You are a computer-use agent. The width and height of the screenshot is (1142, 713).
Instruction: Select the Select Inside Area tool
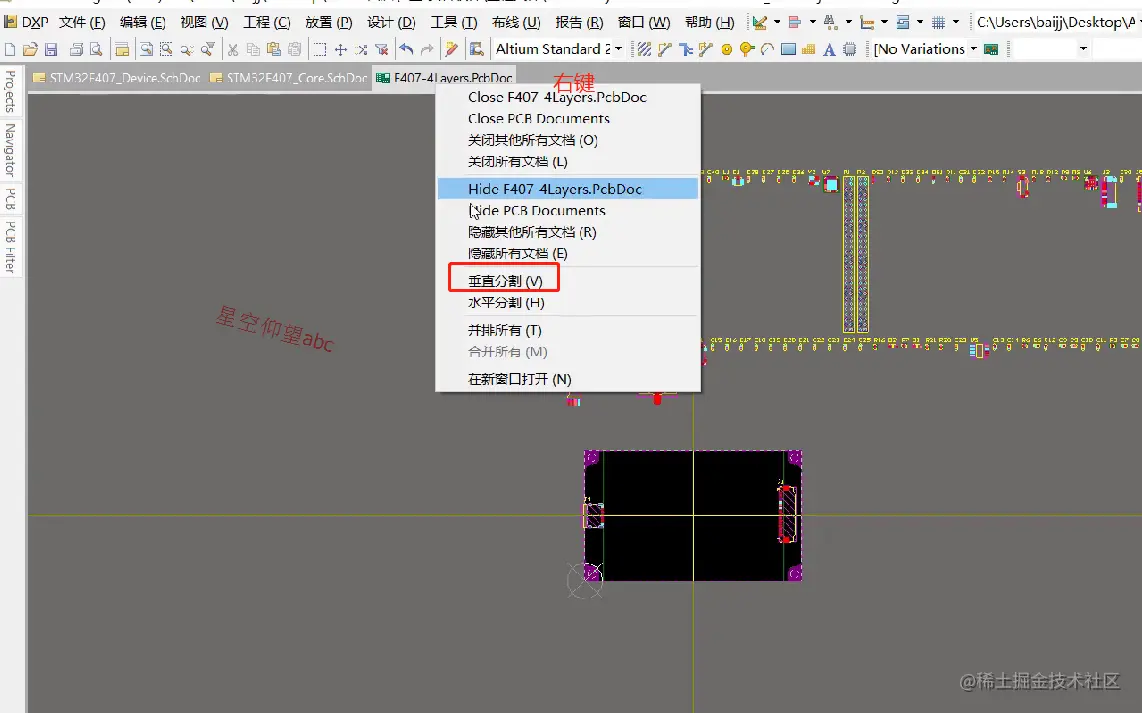pyautogui.click(x=319, y=50)
